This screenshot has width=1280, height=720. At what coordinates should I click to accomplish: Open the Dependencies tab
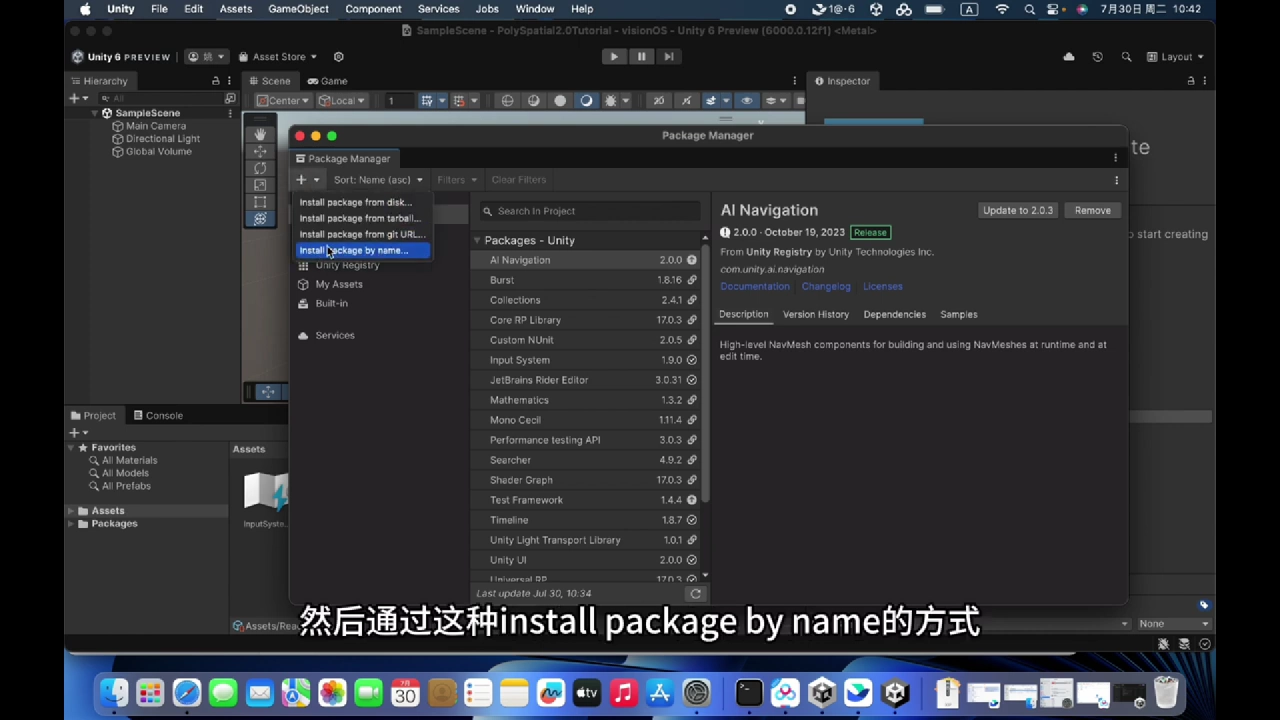coord(894,314)
